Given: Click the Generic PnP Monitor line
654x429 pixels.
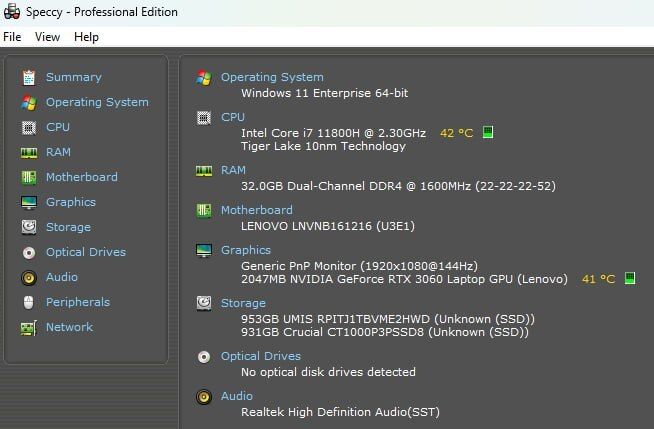Looking at the screenshot, I should pyautogui.click(x=359, y=266).
